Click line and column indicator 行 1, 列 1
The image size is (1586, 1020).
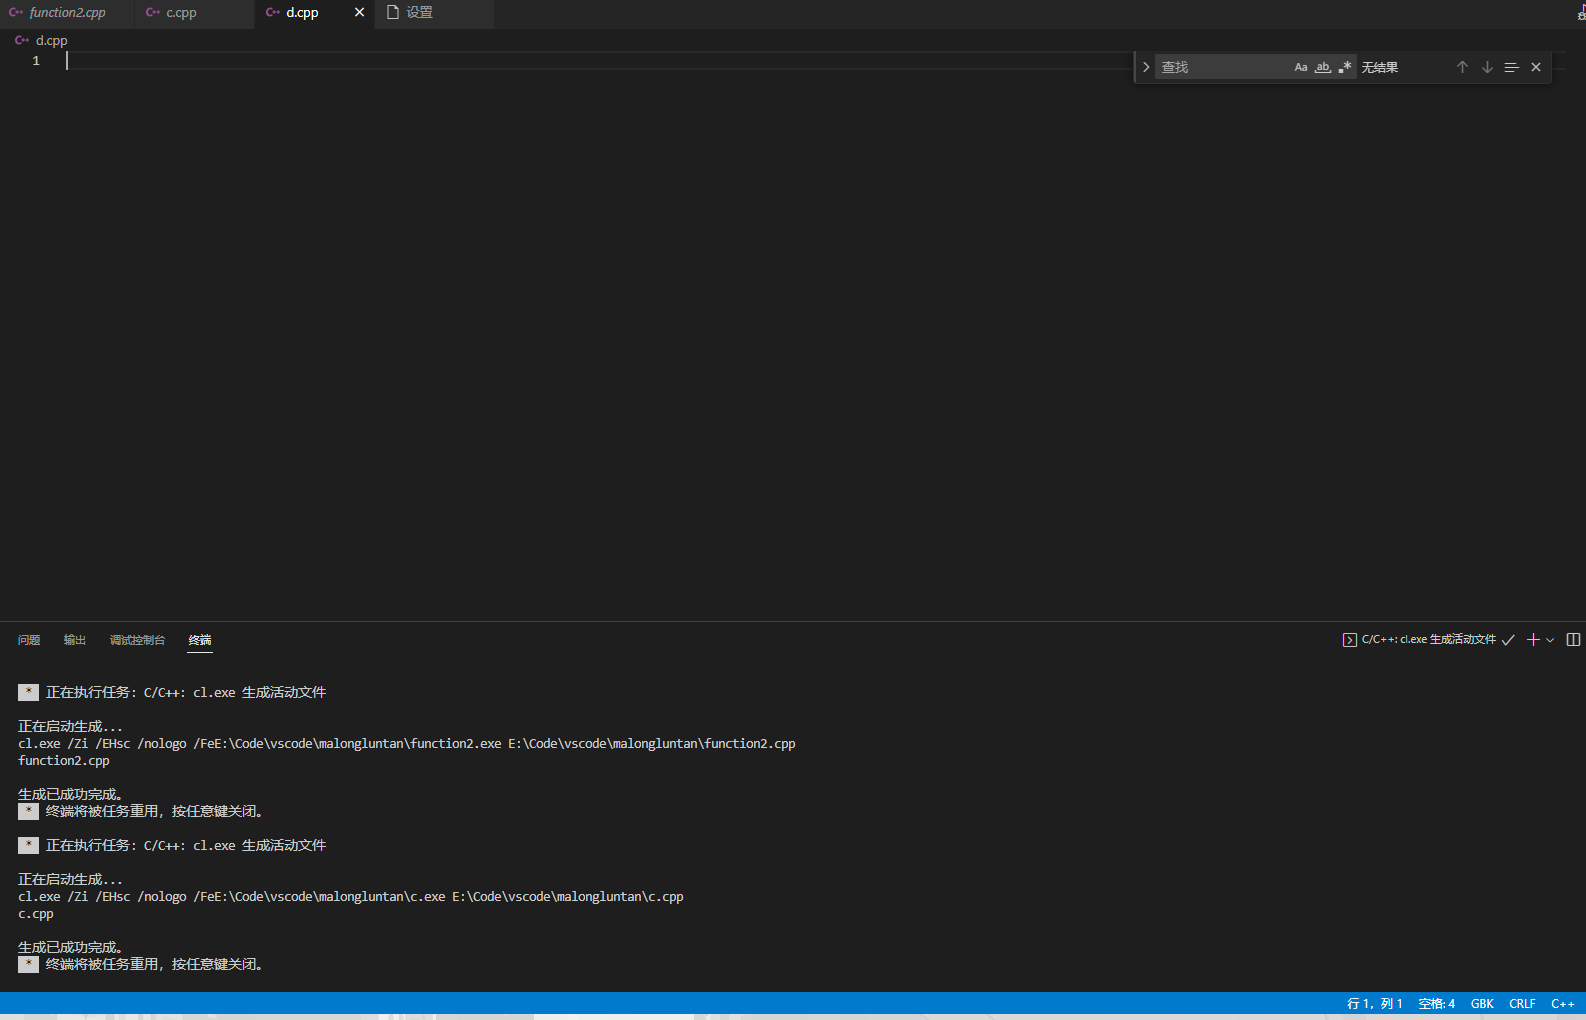1374,1003
